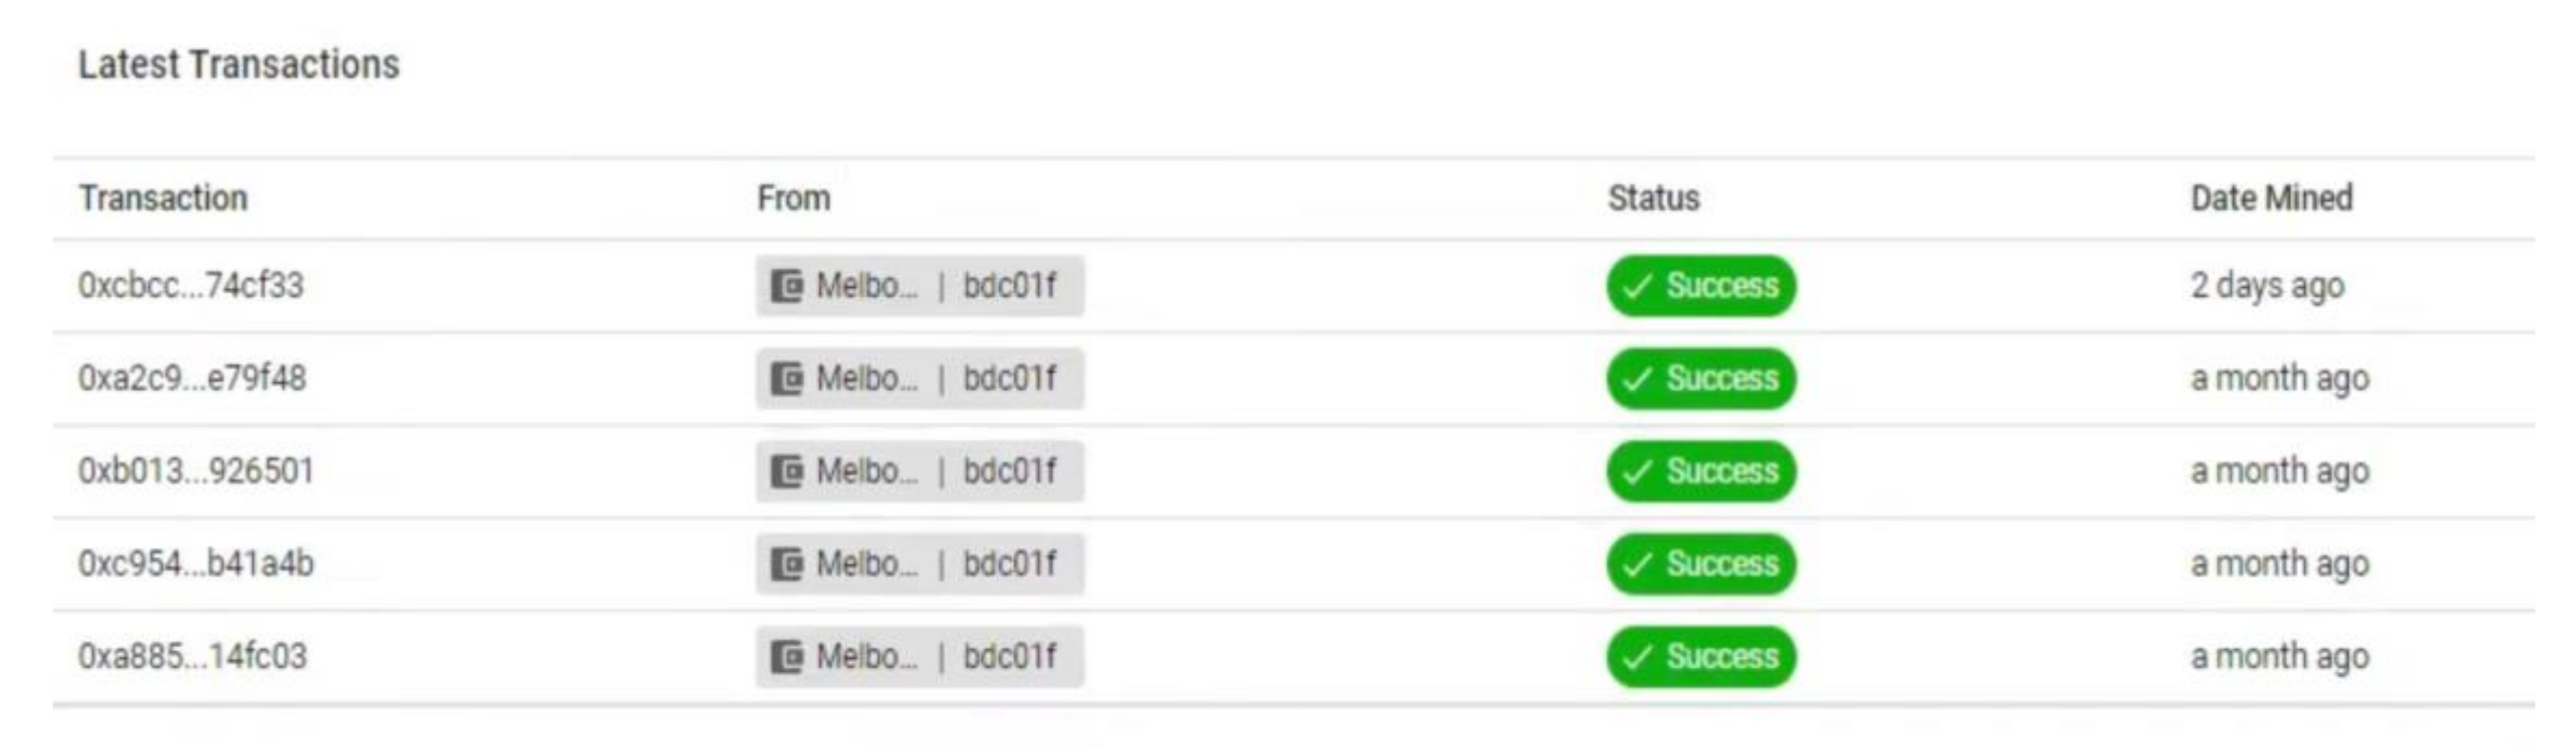Click the Date Mined column header
Viewport: 2576px width, 756px height.
pyautogui.click(x=2271, y=198)
